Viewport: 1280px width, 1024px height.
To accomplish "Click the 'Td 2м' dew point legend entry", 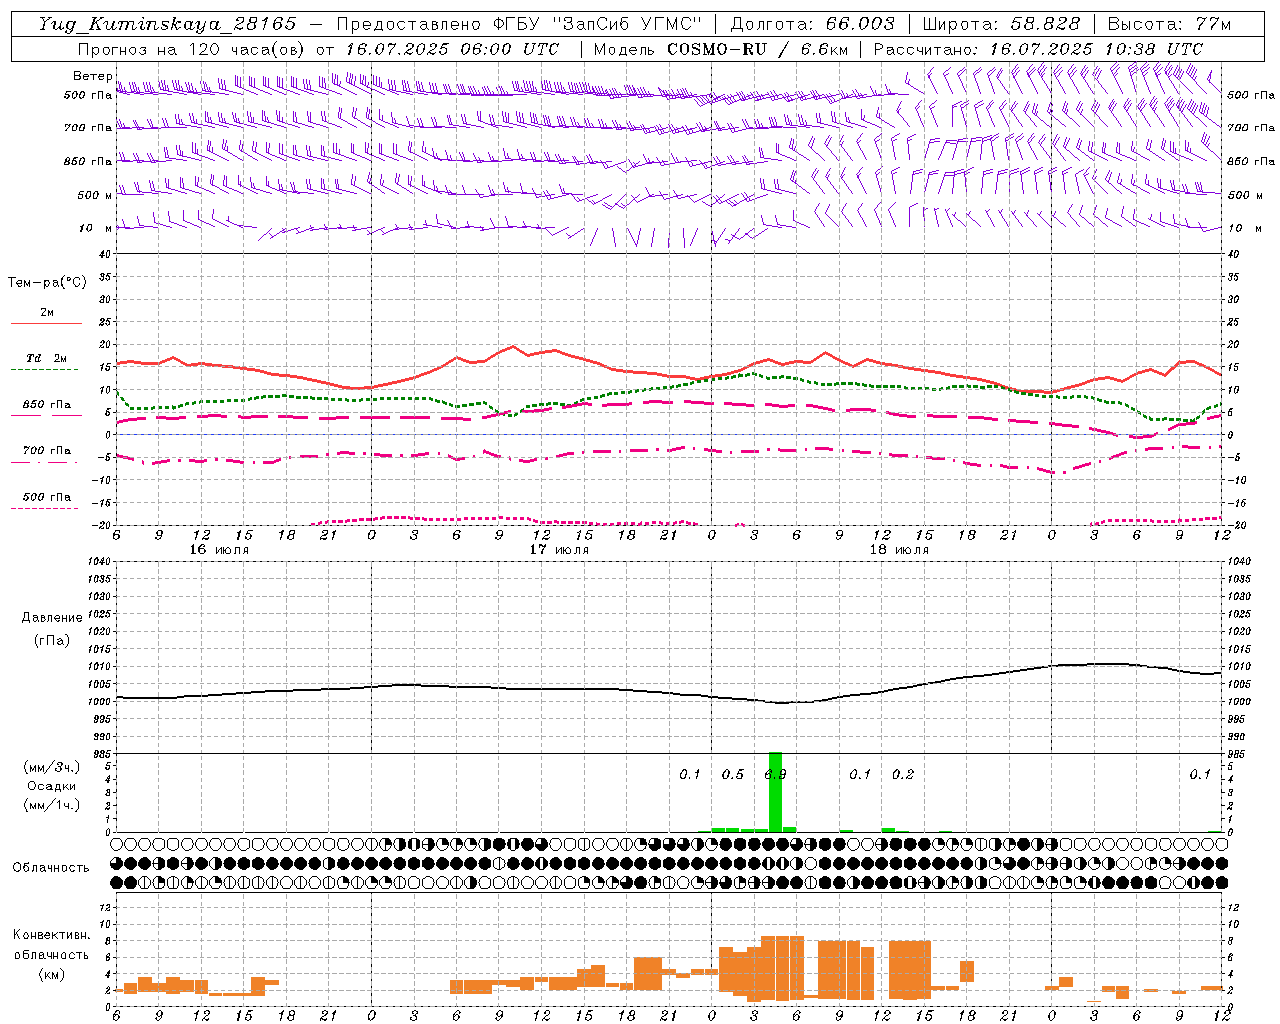I will (47, 358).
